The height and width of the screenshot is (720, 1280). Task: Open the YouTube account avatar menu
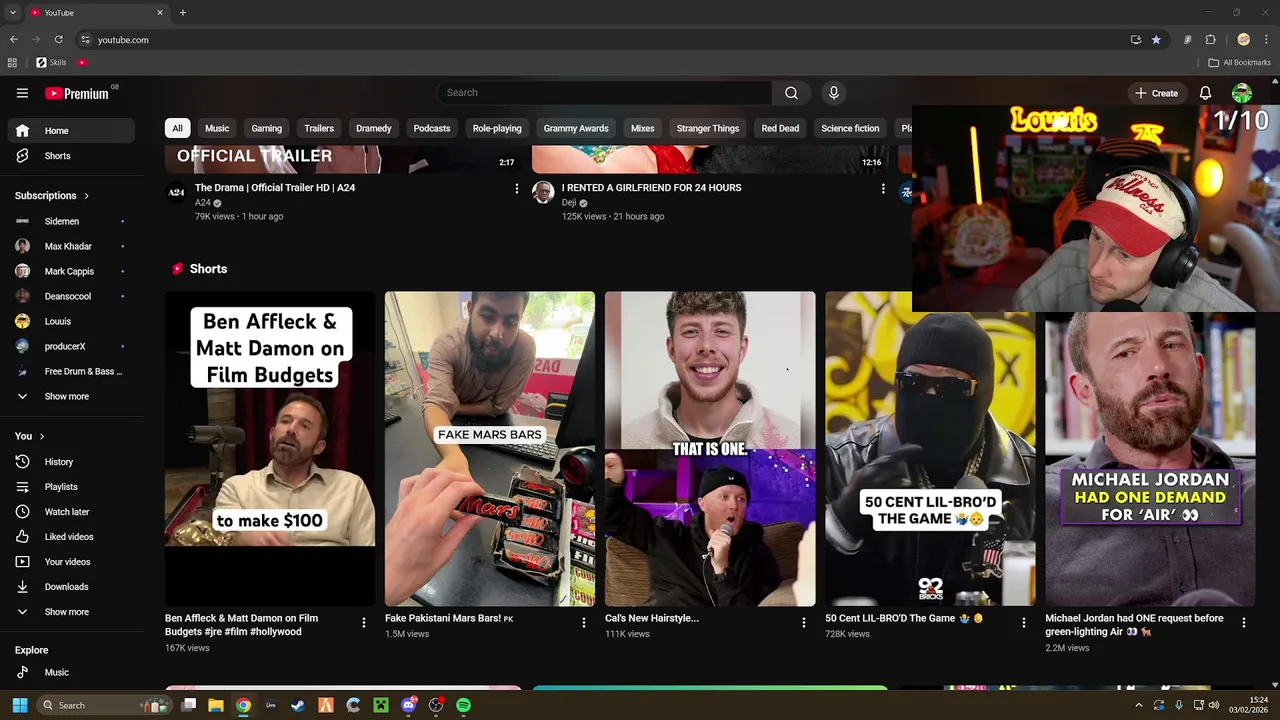(1242, 93)
